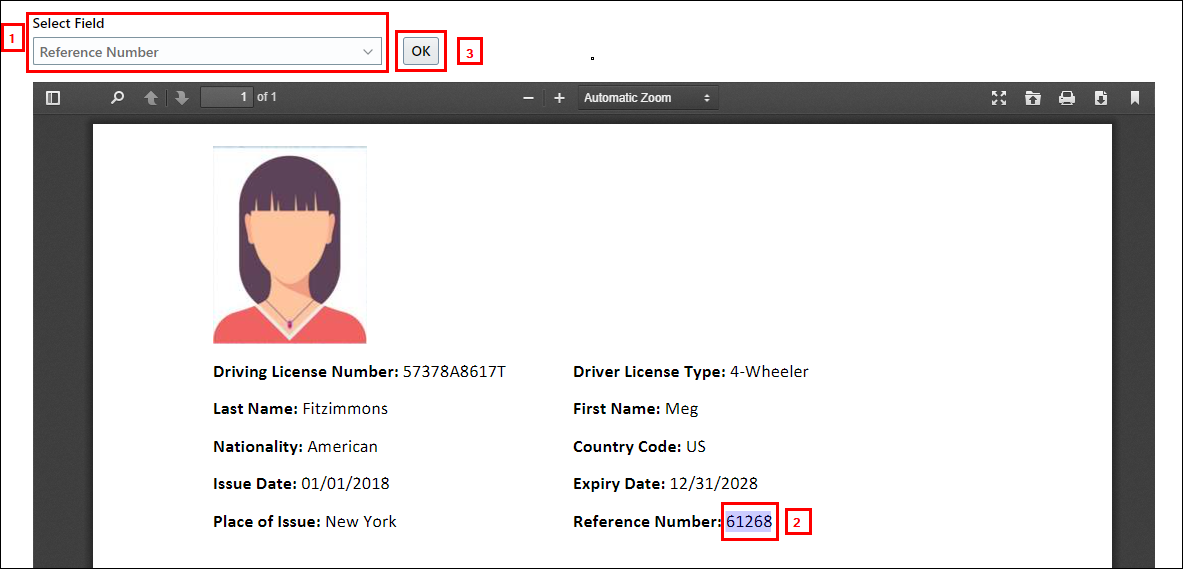Go to previous page arrow
Screen dimensions: 1183x569
click(x=151, y=98)
